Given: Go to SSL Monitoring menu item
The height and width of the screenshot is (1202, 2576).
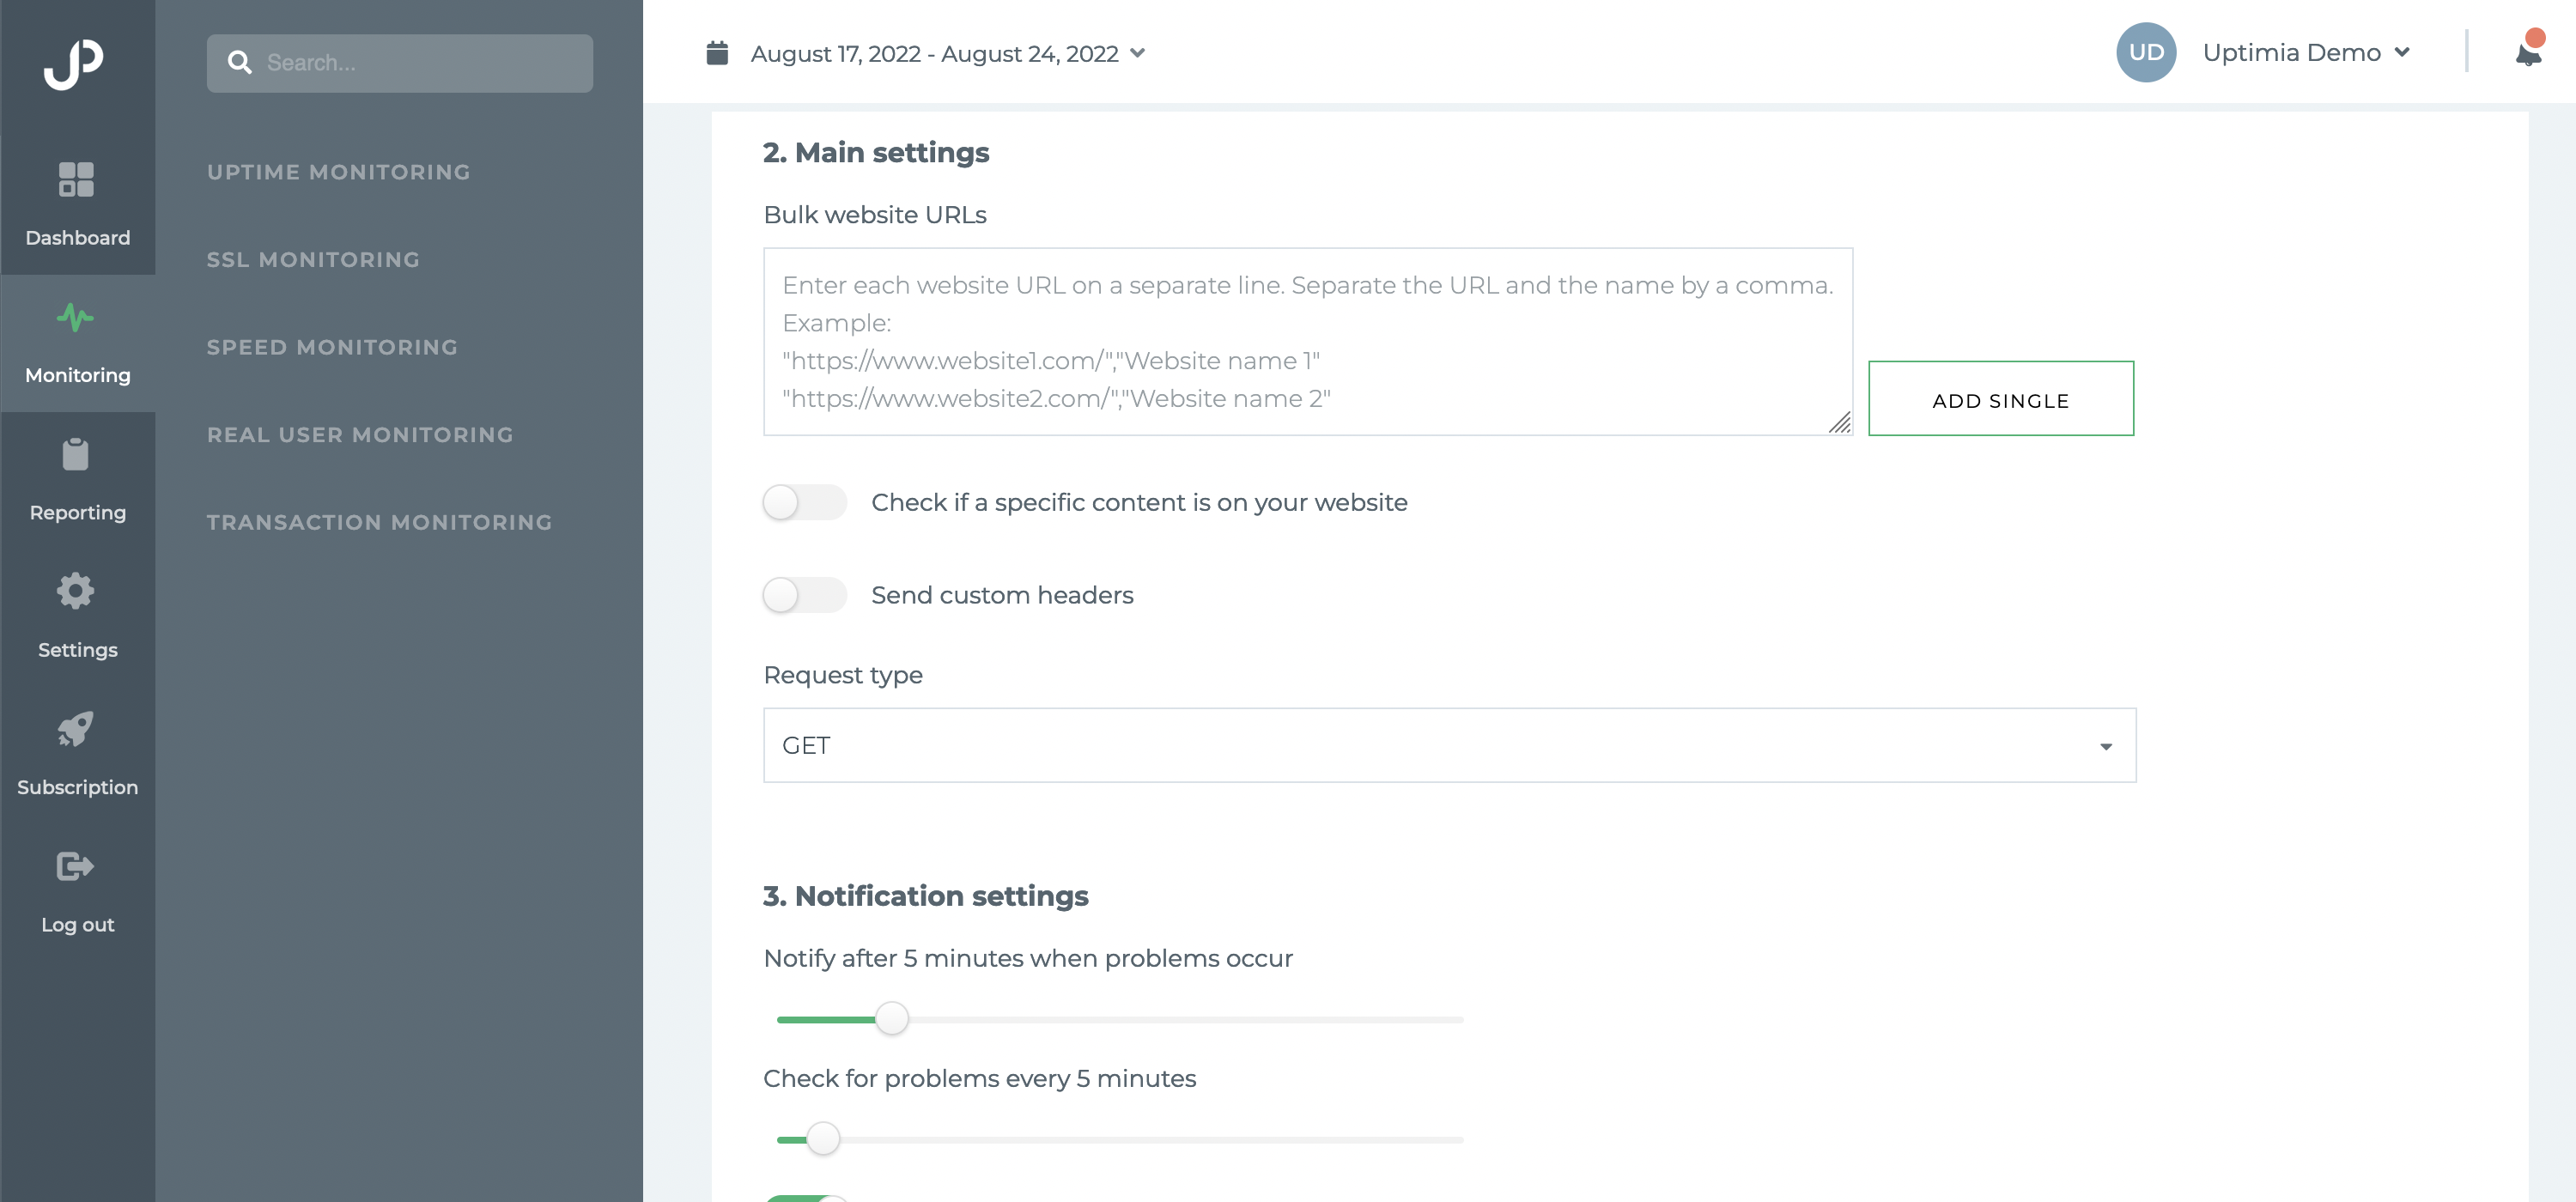Looking at the screenshot, I should point(313,260).
